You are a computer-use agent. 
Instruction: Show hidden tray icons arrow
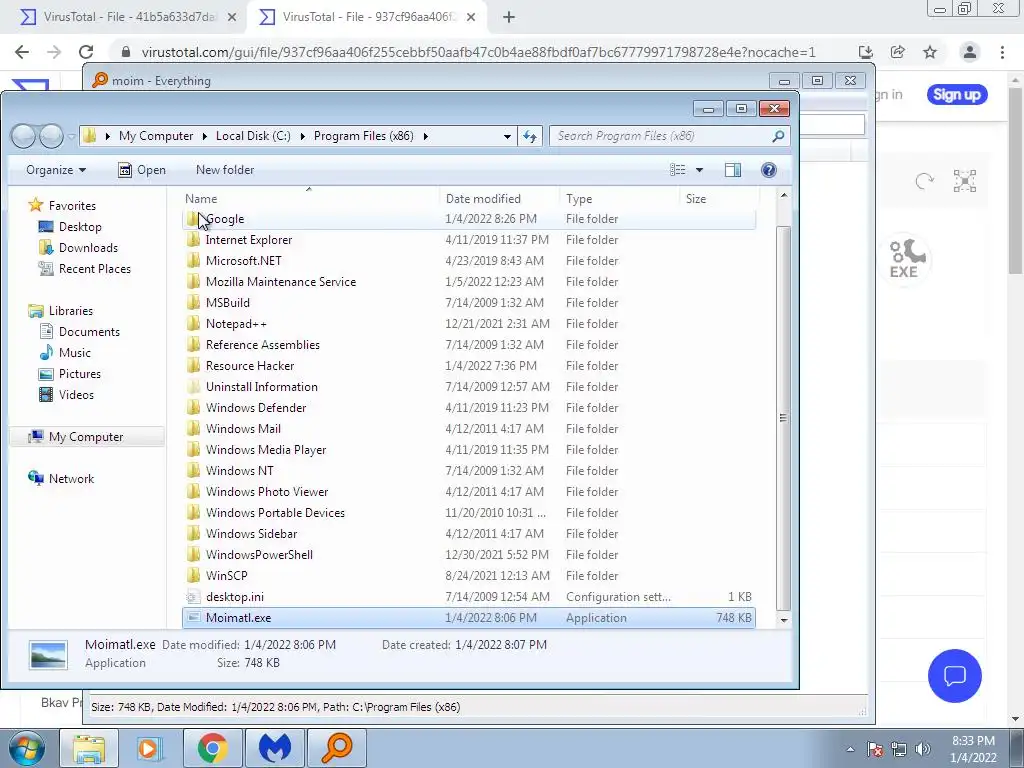(850, 749)
